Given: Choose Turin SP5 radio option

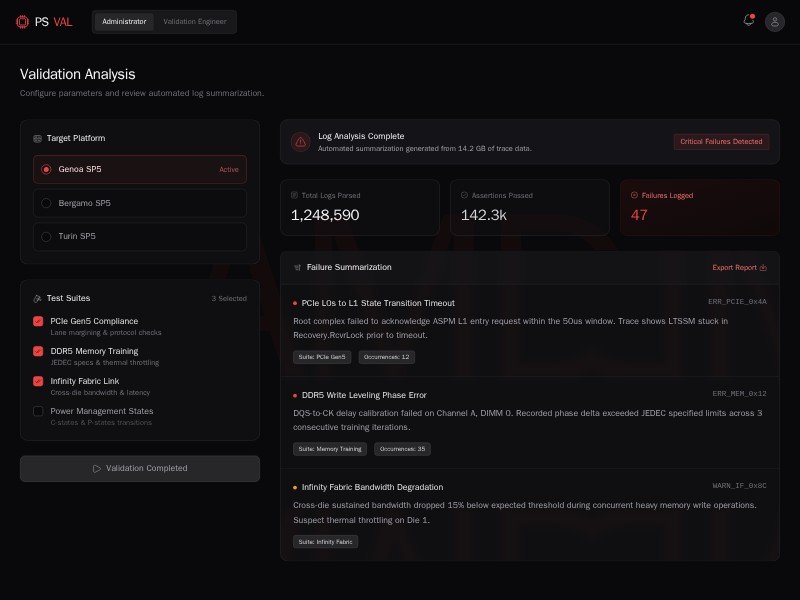Looking at the screenshot, I should pyautogui.click(x=46, y=237).
